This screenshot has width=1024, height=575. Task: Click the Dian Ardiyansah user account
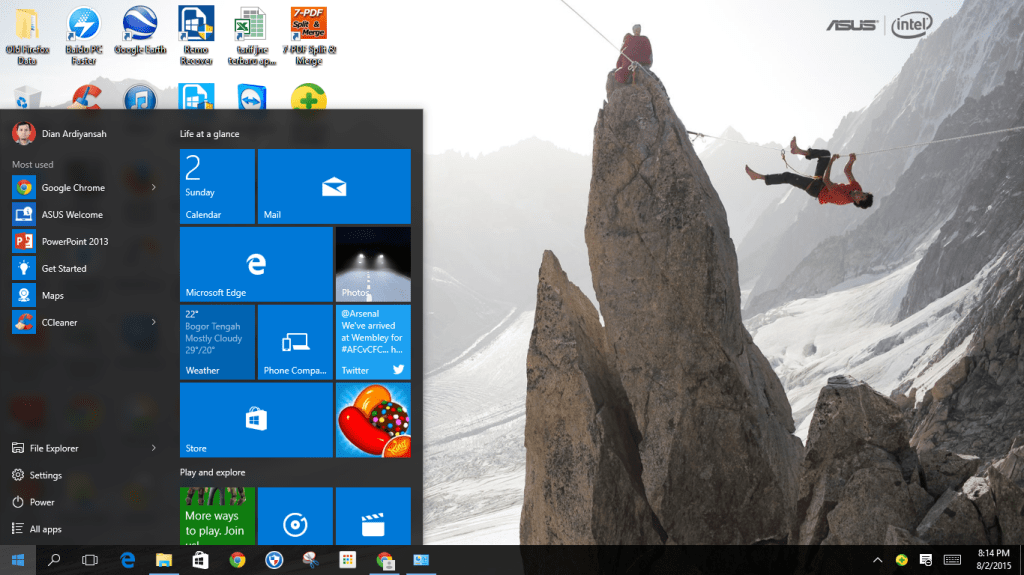point(59,133)
